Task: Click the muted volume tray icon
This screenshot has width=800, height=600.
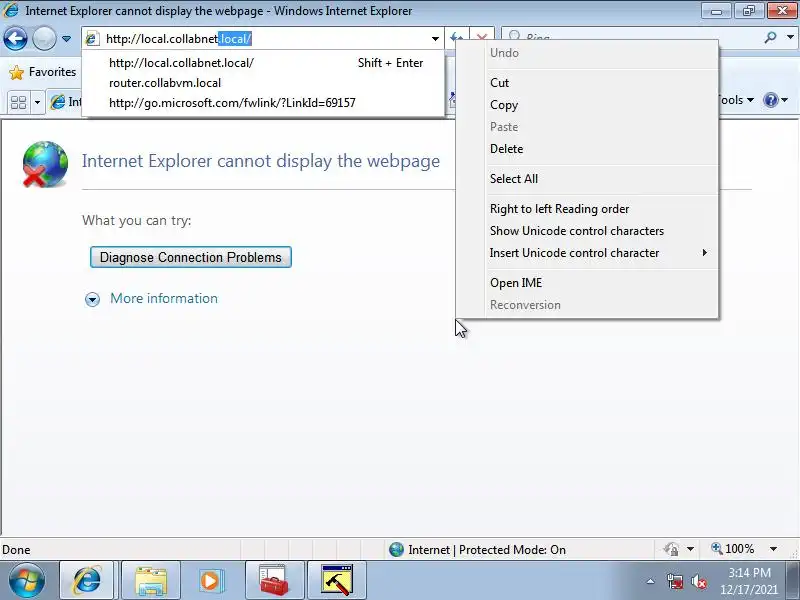Action: (x=698, y=581)
